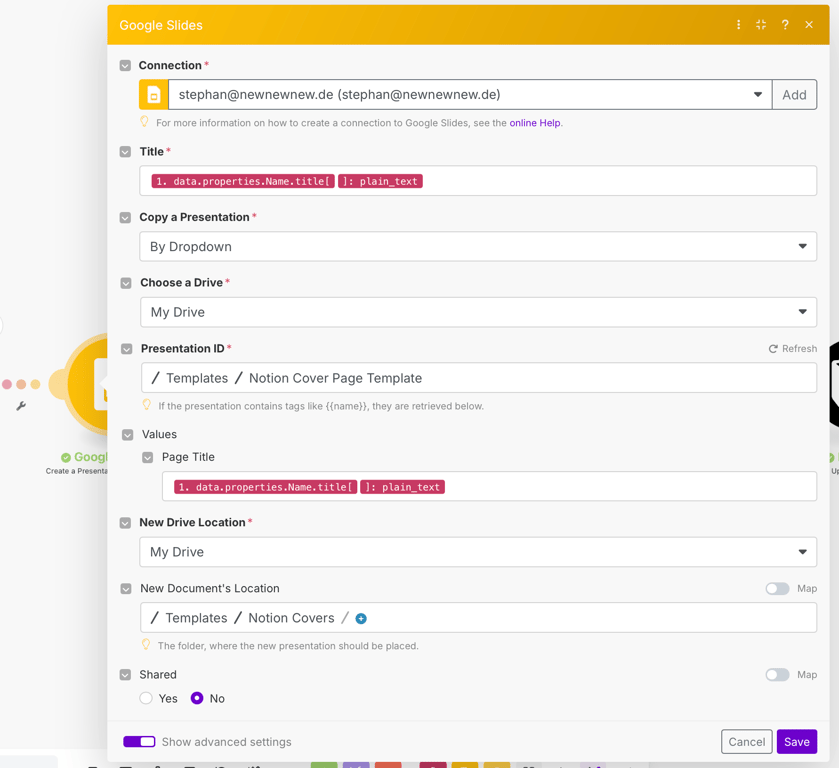Click the yellow Google Slides module node

click(86, 384)
